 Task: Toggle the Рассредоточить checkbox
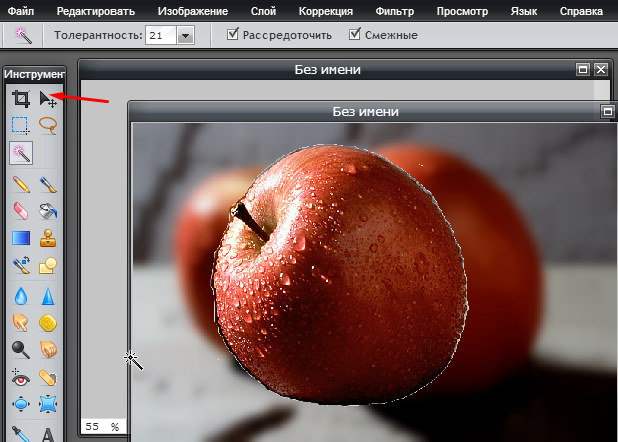coord(233,35)
